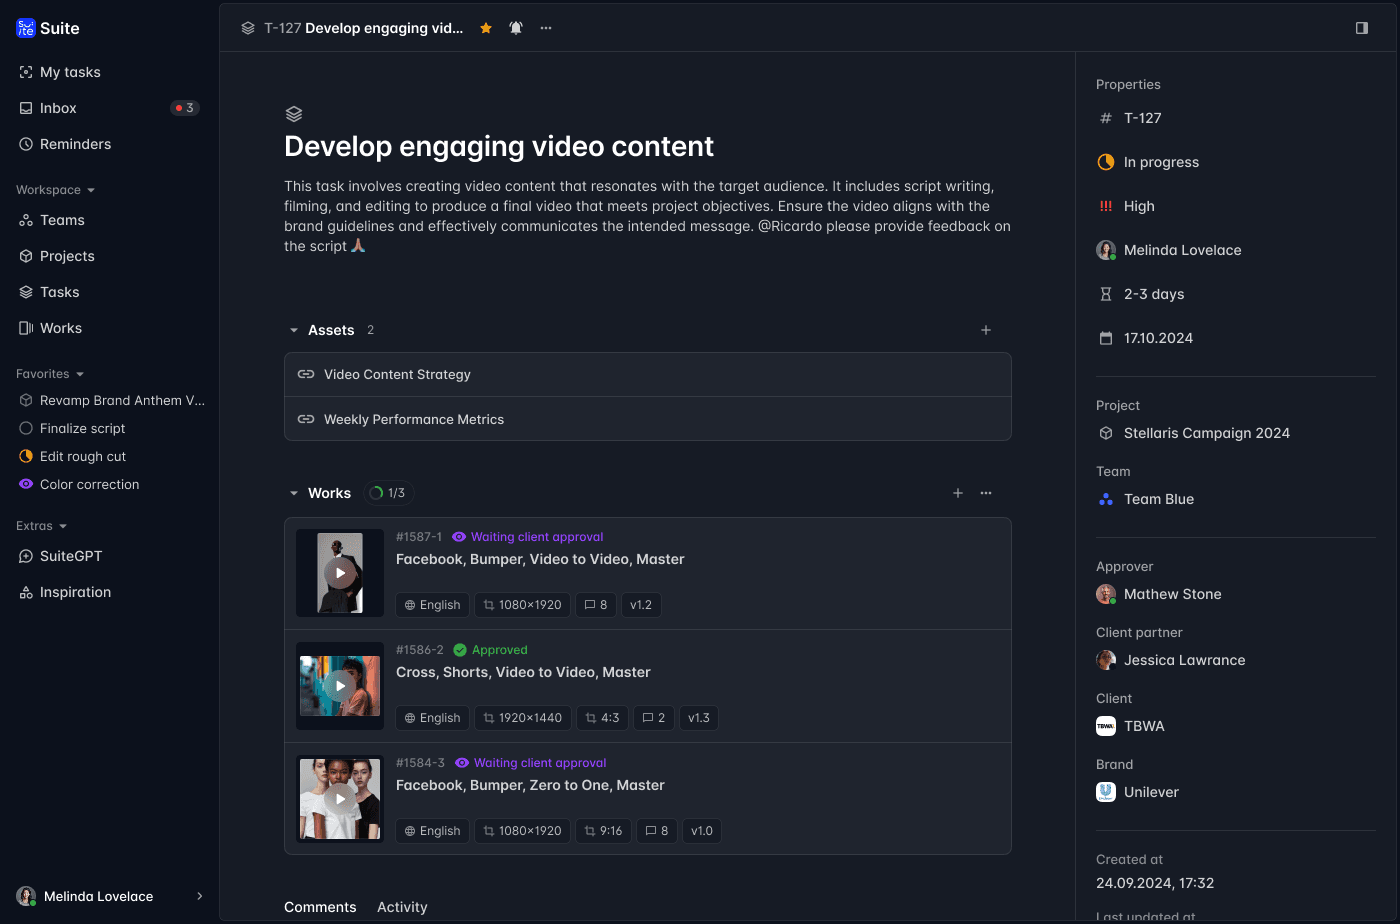This screenshot has height=924, width=1400.
Task: Toggle the favorite star for task T-127
Action: (x=486, y=28)
